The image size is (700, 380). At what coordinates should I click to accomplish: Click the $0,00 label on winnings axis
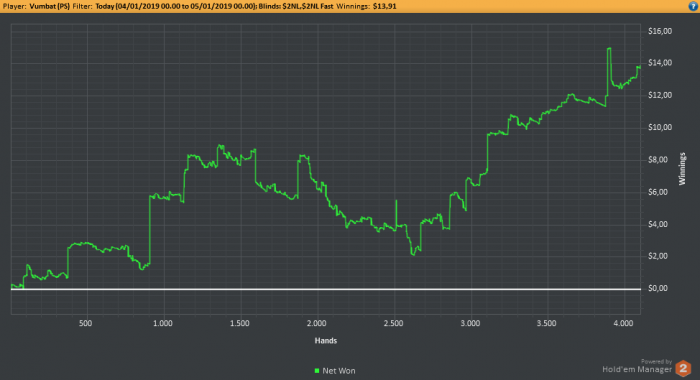pyautogui.click(x=658, y=288)
